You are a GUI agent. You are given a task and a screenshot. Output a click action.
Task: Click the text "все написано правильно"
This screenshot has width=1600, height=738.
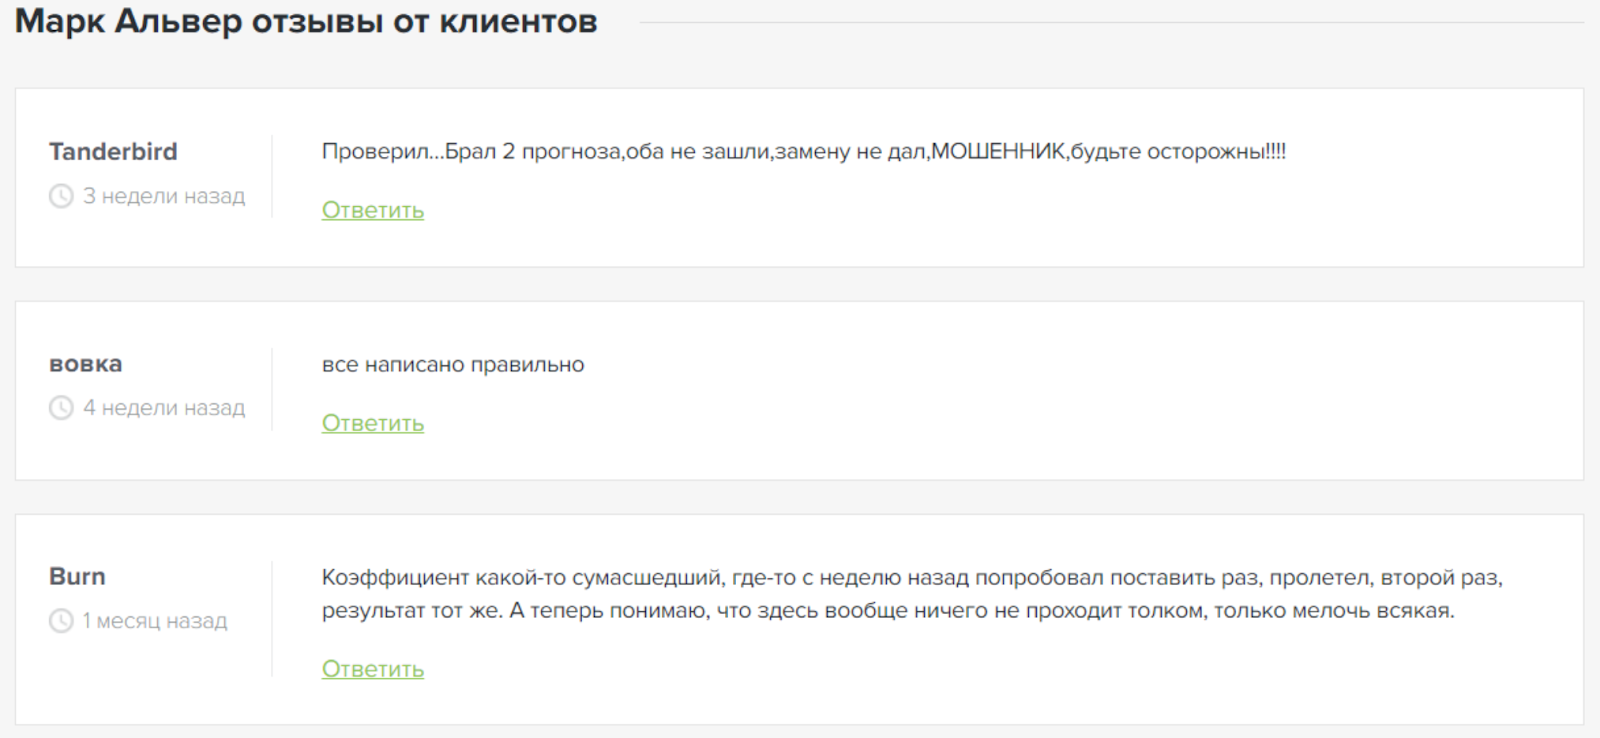point(453,365)
